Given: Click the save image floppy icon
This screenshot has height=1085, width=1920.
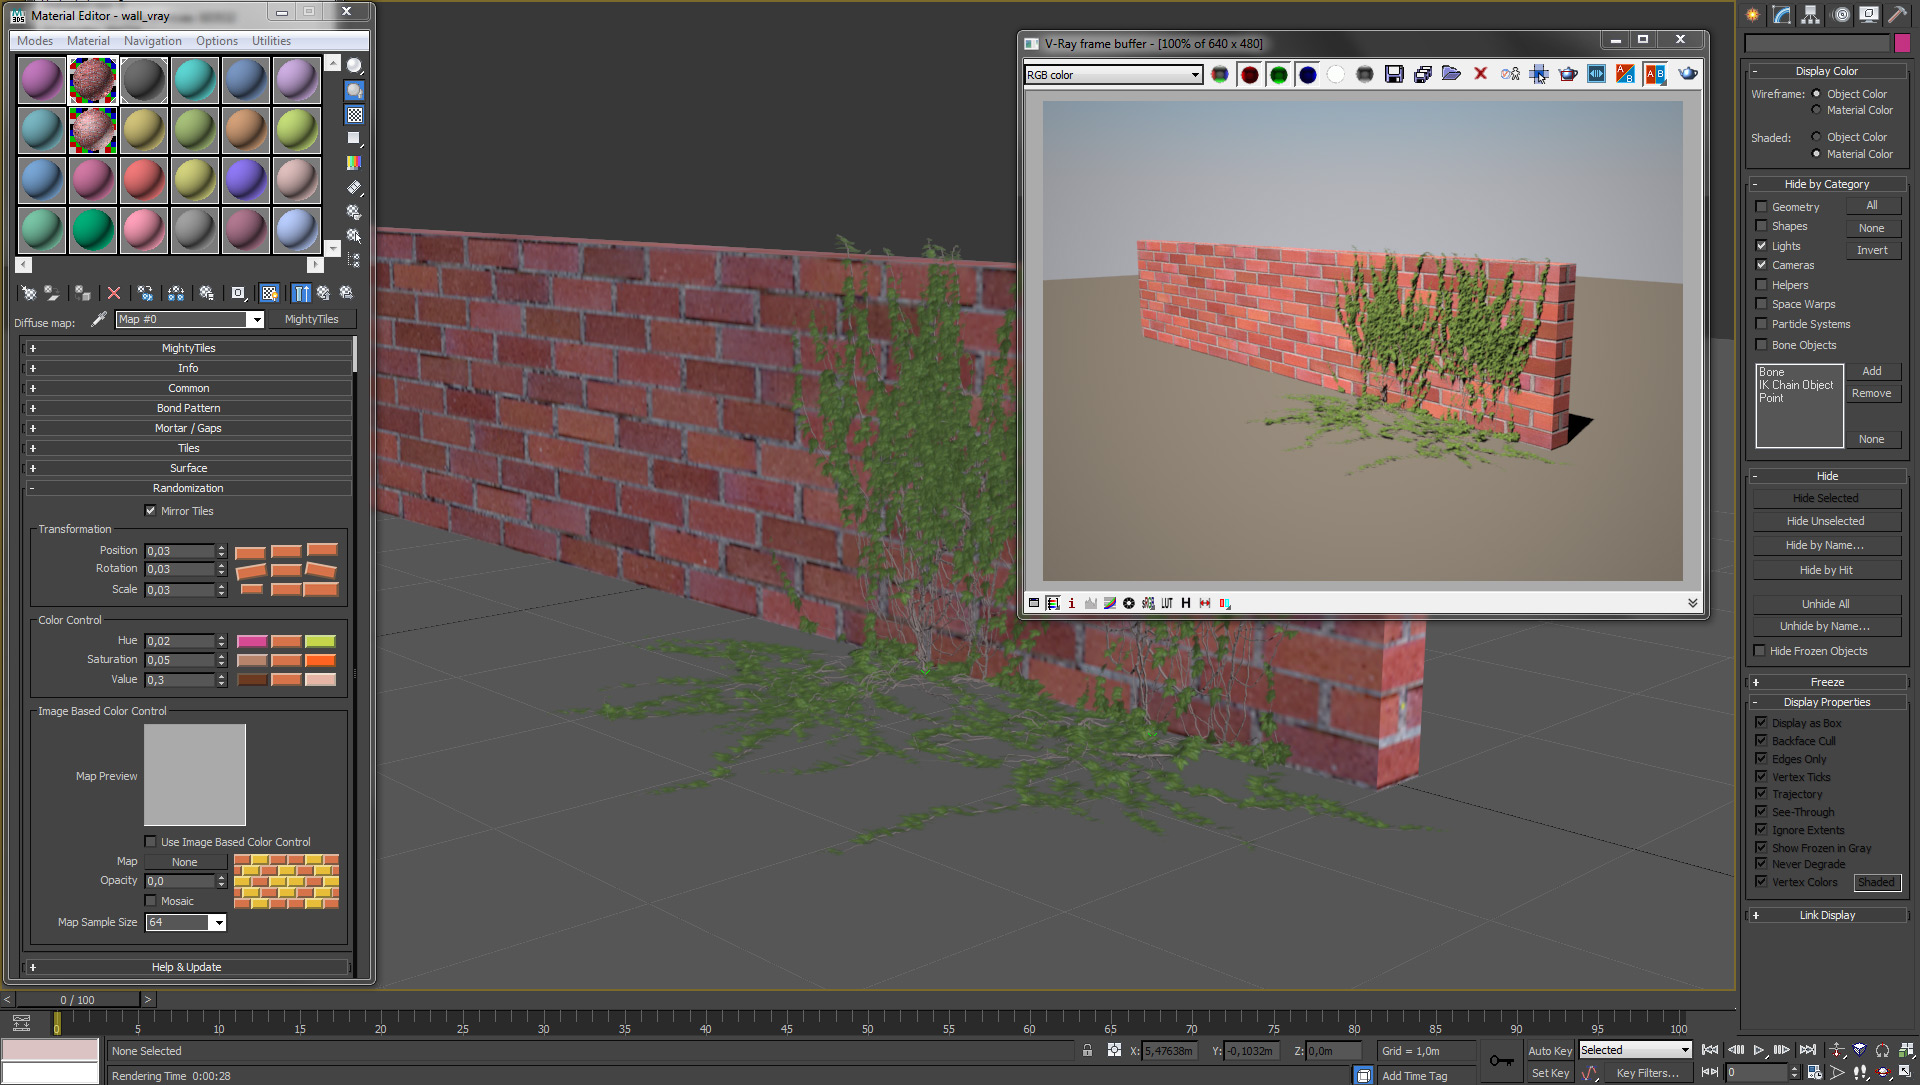Looking at the screenshot, I should click(x=1394, y=74).
